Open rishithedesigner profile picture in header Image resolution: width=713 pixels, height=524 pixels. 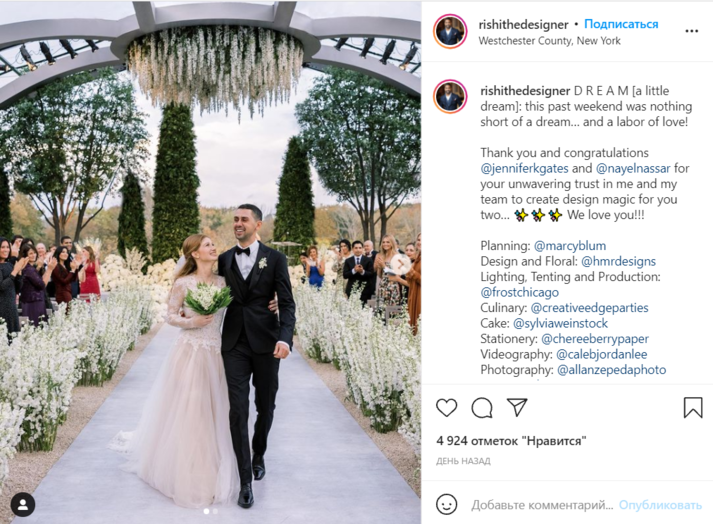[450, 31]
